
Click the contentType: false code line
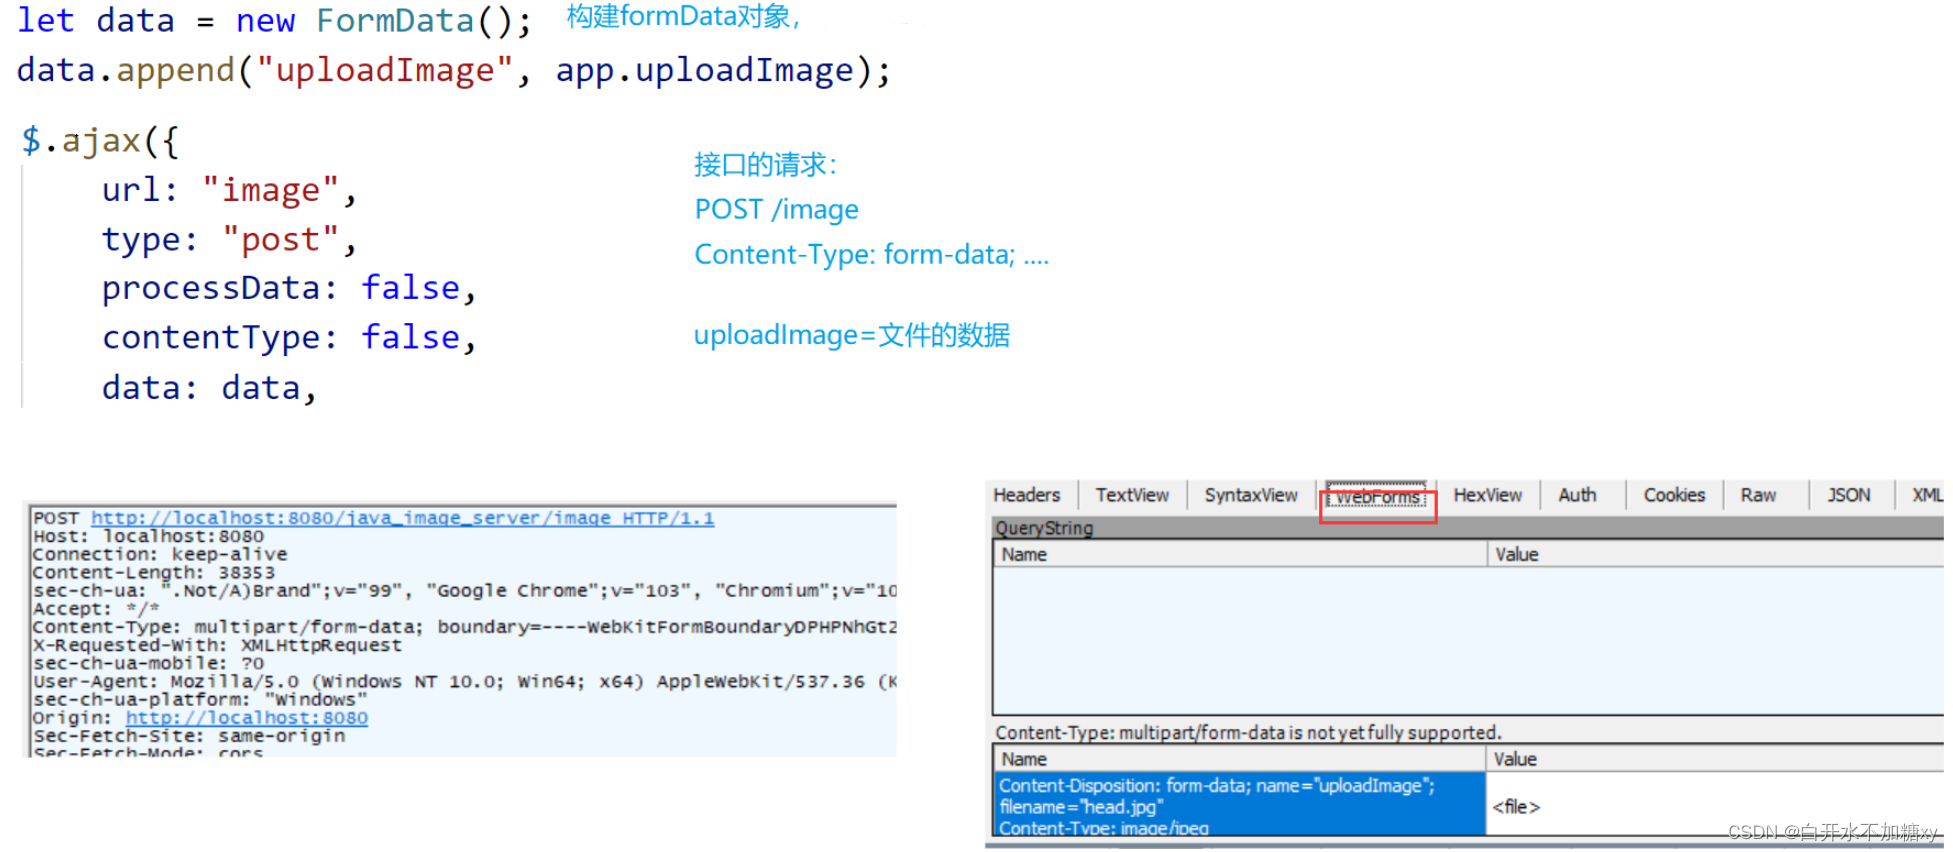[x=289, y=338]
